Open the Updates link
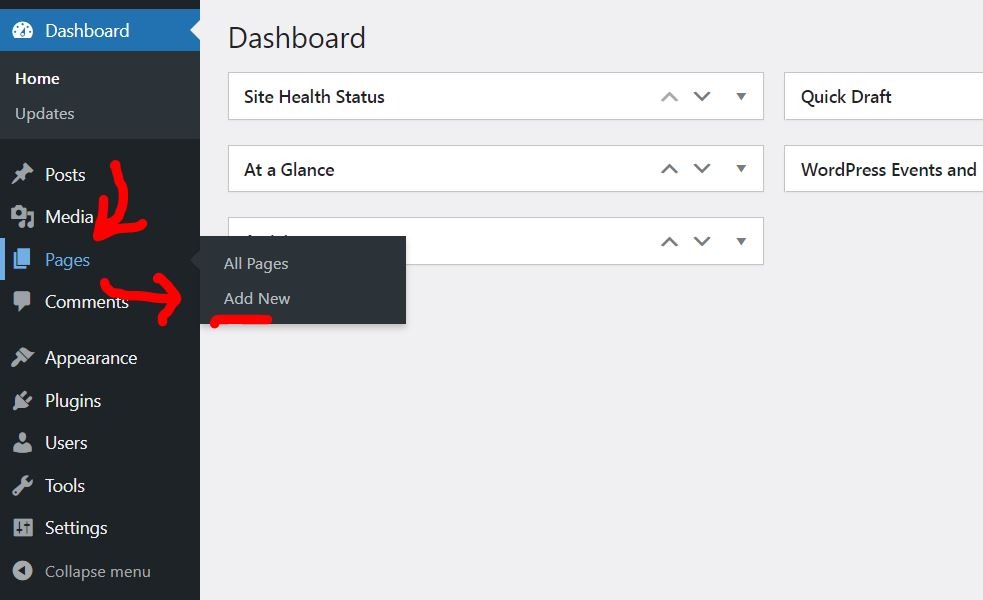Screen dimensions: 983x600 click(44, 113)
